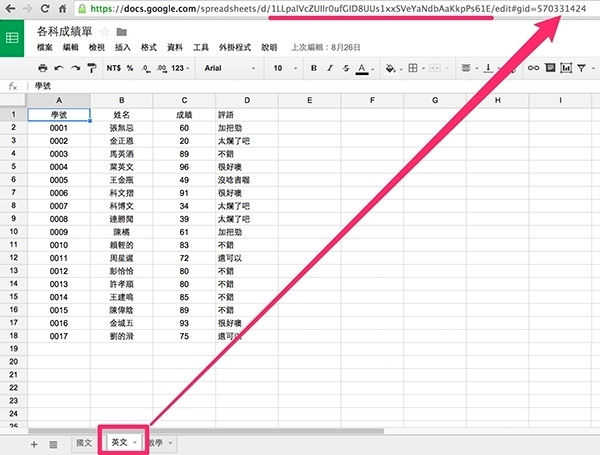Open the 英文 sheet tab menu arrow
Screen dimensions: 600x455
[x=135, y=442]
